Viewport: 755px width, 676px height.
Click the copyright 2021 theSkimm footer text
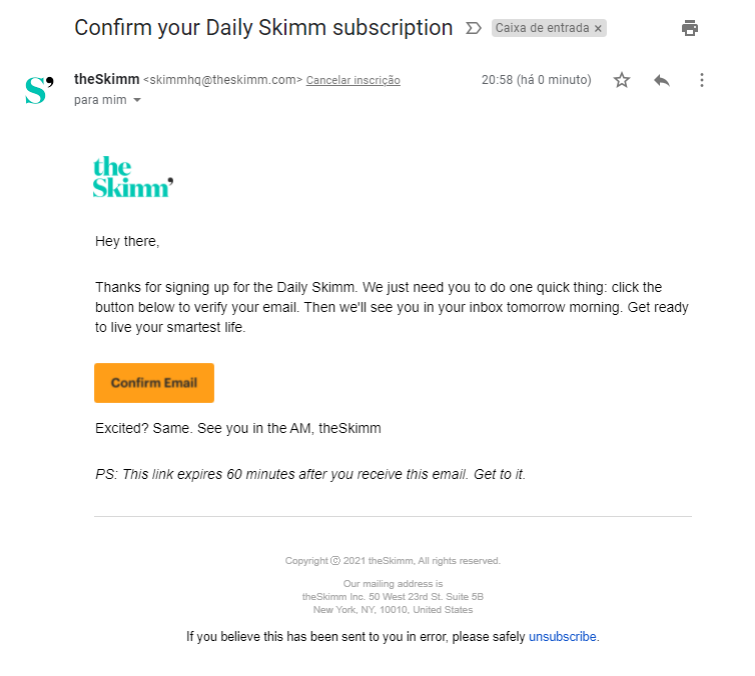(392, 560)
